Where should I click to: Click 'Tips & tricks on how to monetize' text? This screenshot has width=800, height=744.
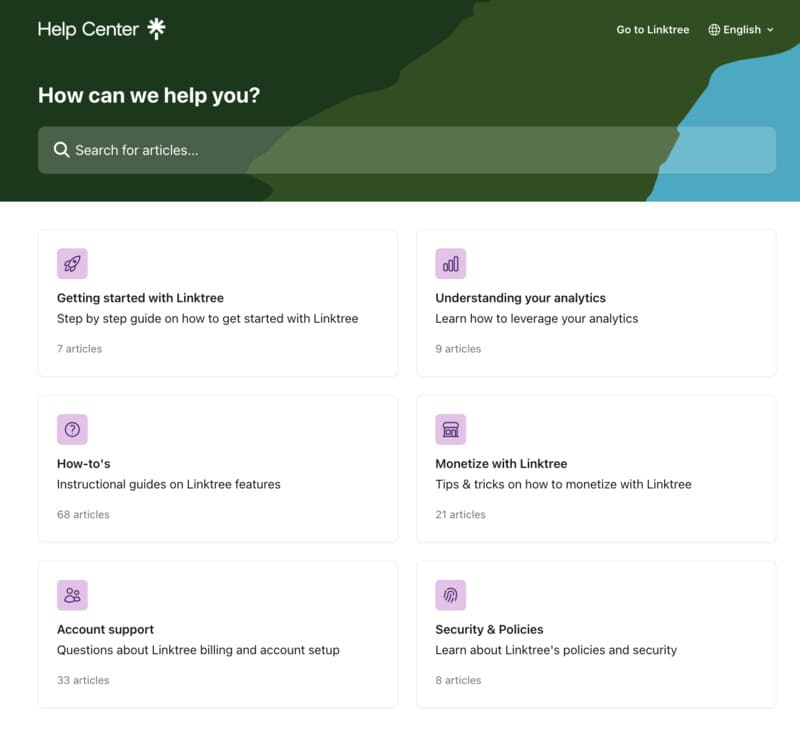[x=563, y=484]
